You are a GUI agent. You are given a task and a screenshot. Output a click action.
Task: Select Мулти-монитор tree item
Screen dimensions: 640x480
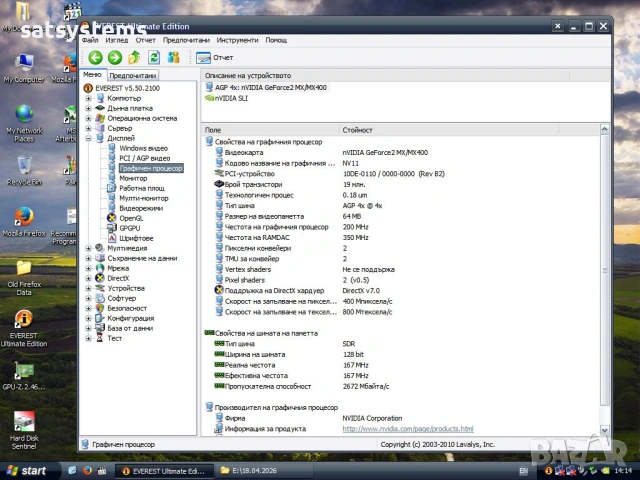tap(144, 198)
